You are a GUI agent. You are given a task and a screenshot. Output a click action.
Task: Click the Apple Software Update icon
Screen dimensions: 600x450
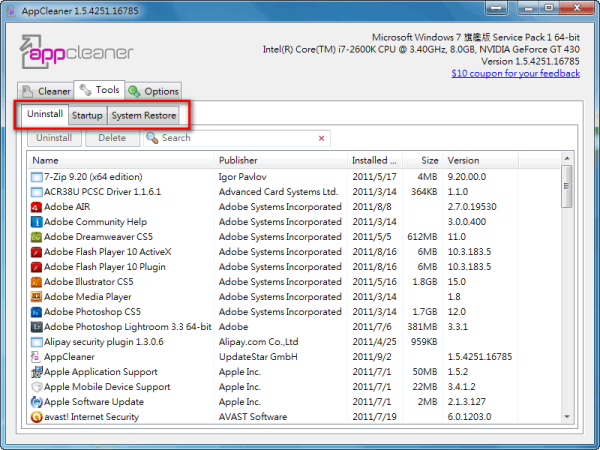coord(36,402)
